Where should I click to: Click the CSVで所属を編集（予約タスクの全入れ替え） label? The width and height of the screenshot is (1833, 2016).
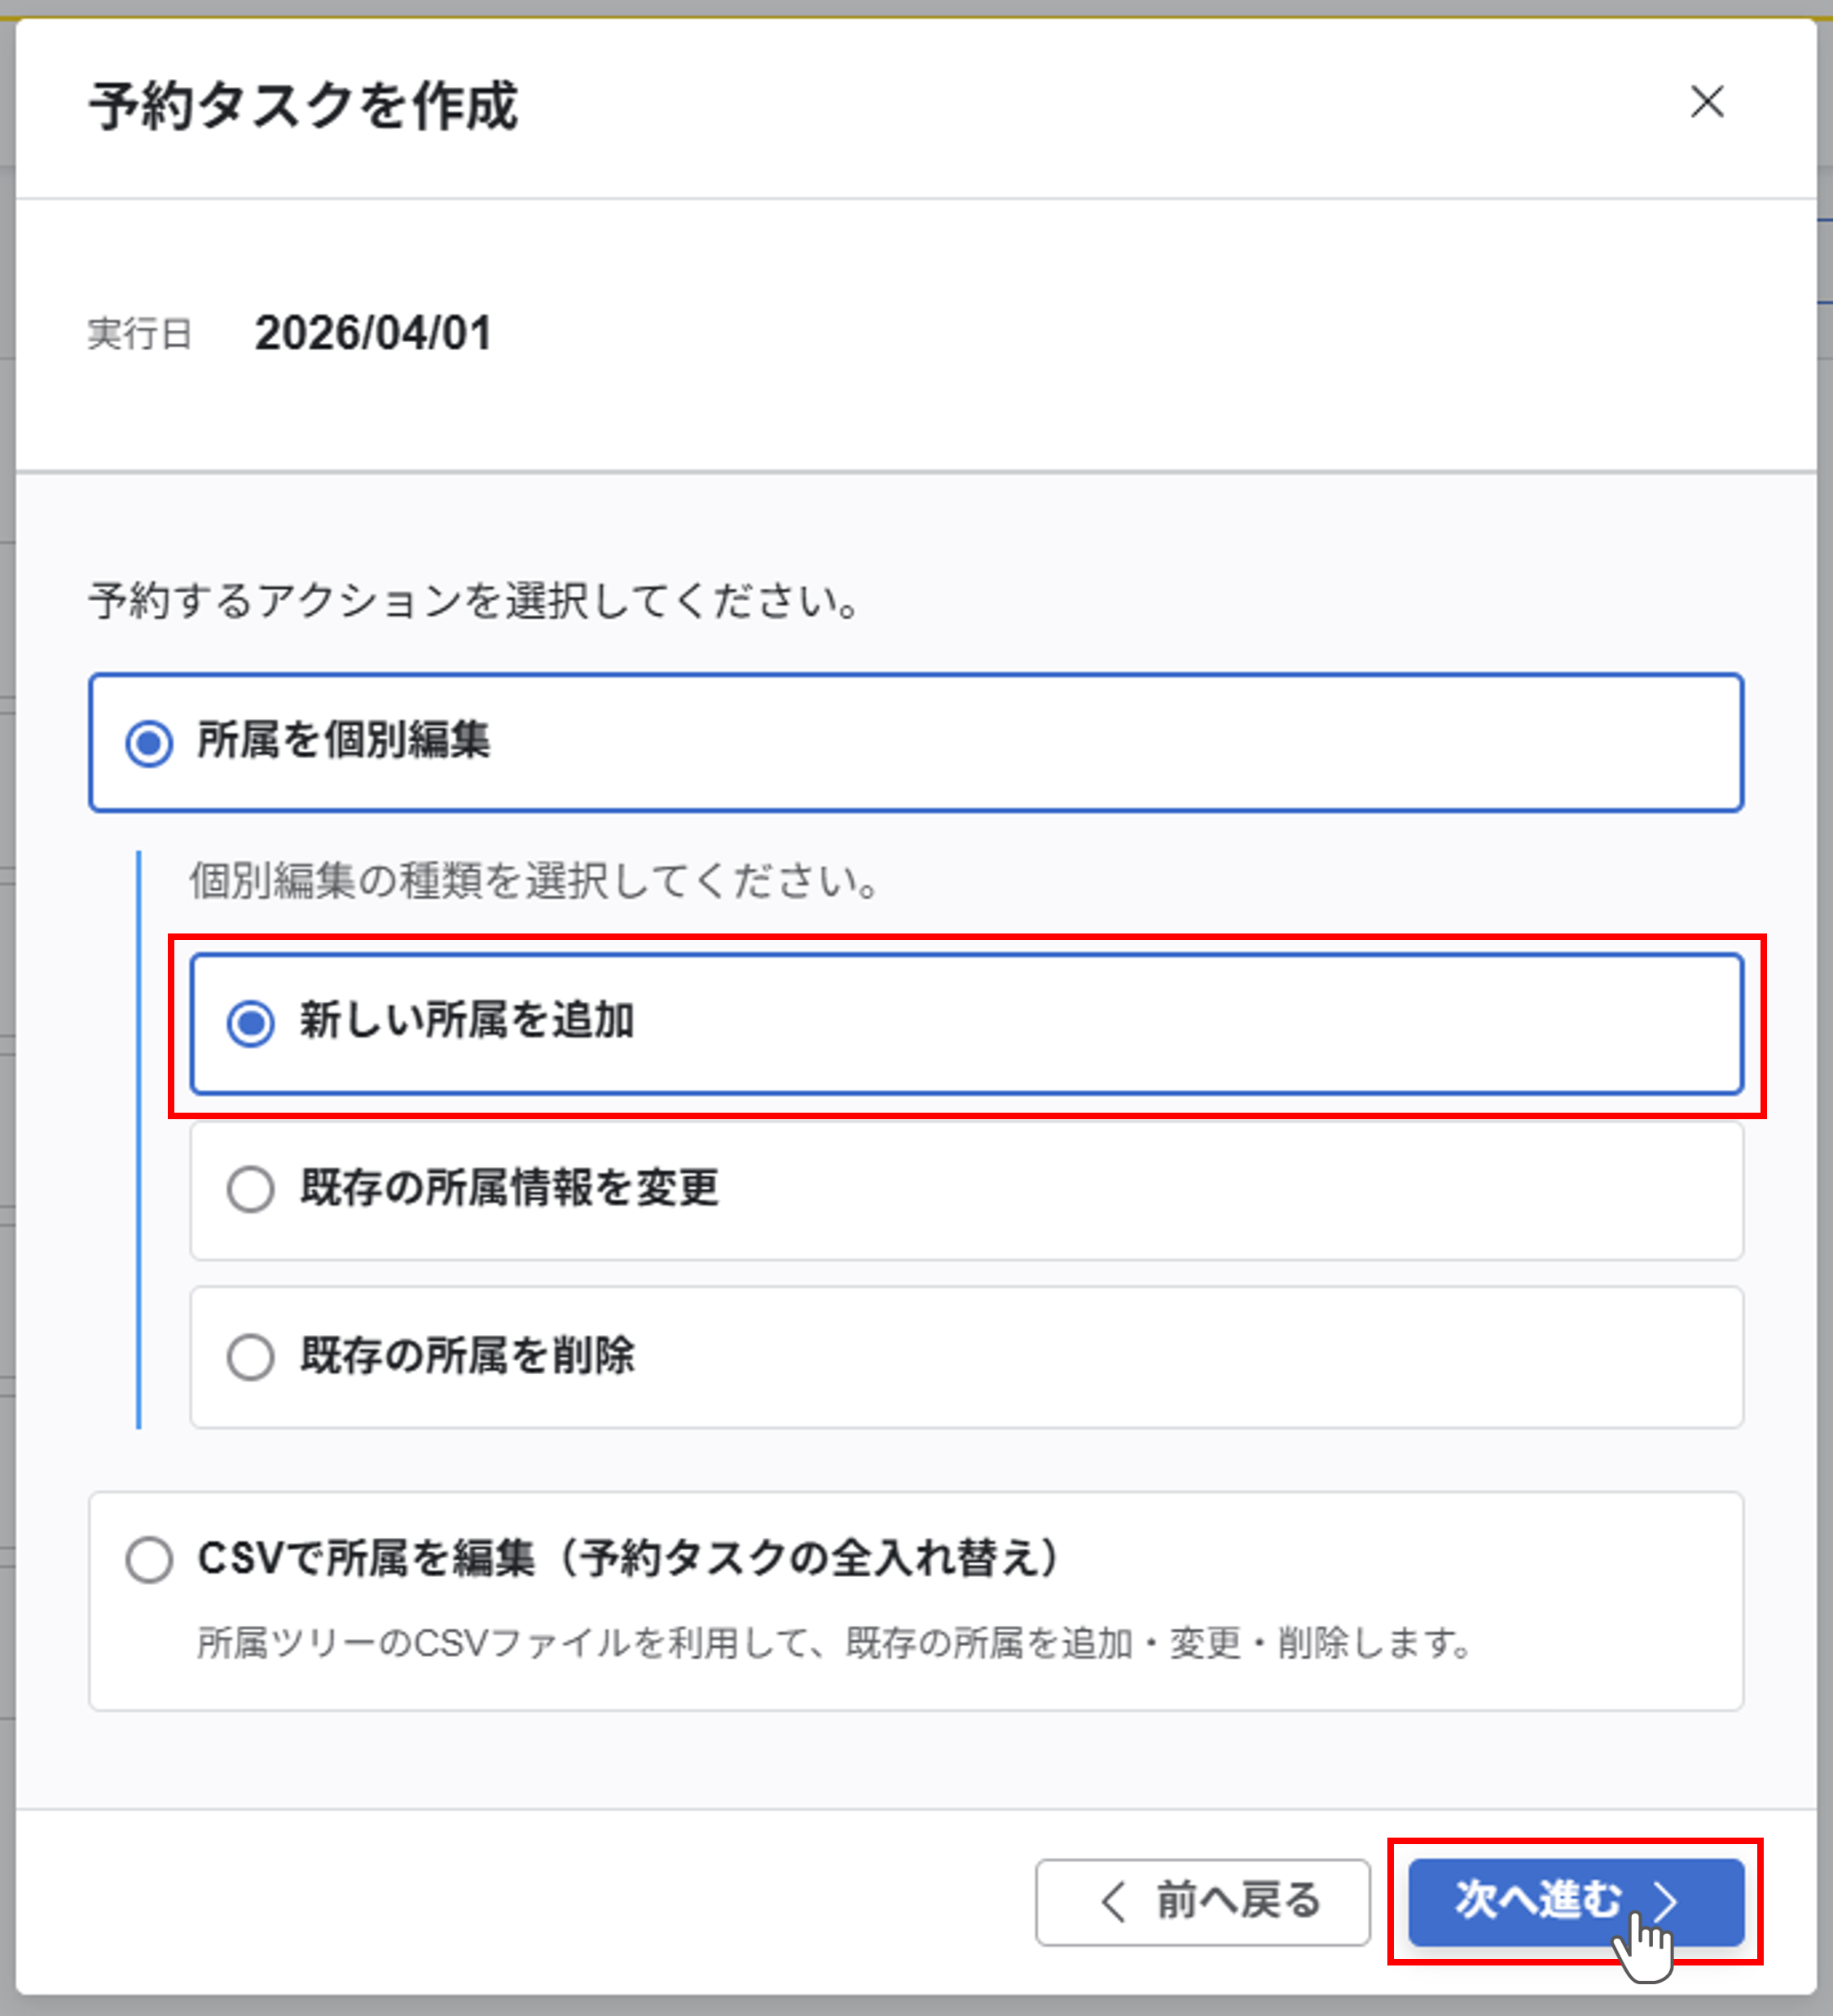click(x=628, y=1559)
